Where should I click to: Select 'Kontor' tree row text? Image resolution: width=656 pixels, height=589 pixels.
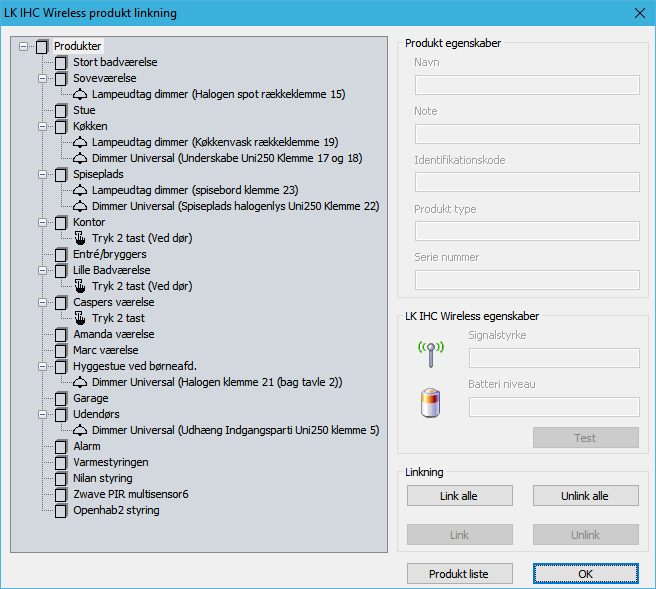pos(89,223)
